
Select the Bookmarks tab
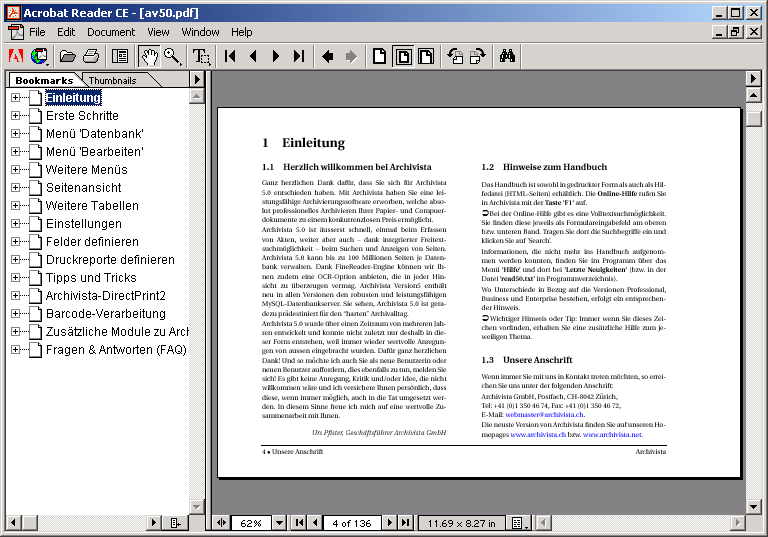(x=44, y=80)
